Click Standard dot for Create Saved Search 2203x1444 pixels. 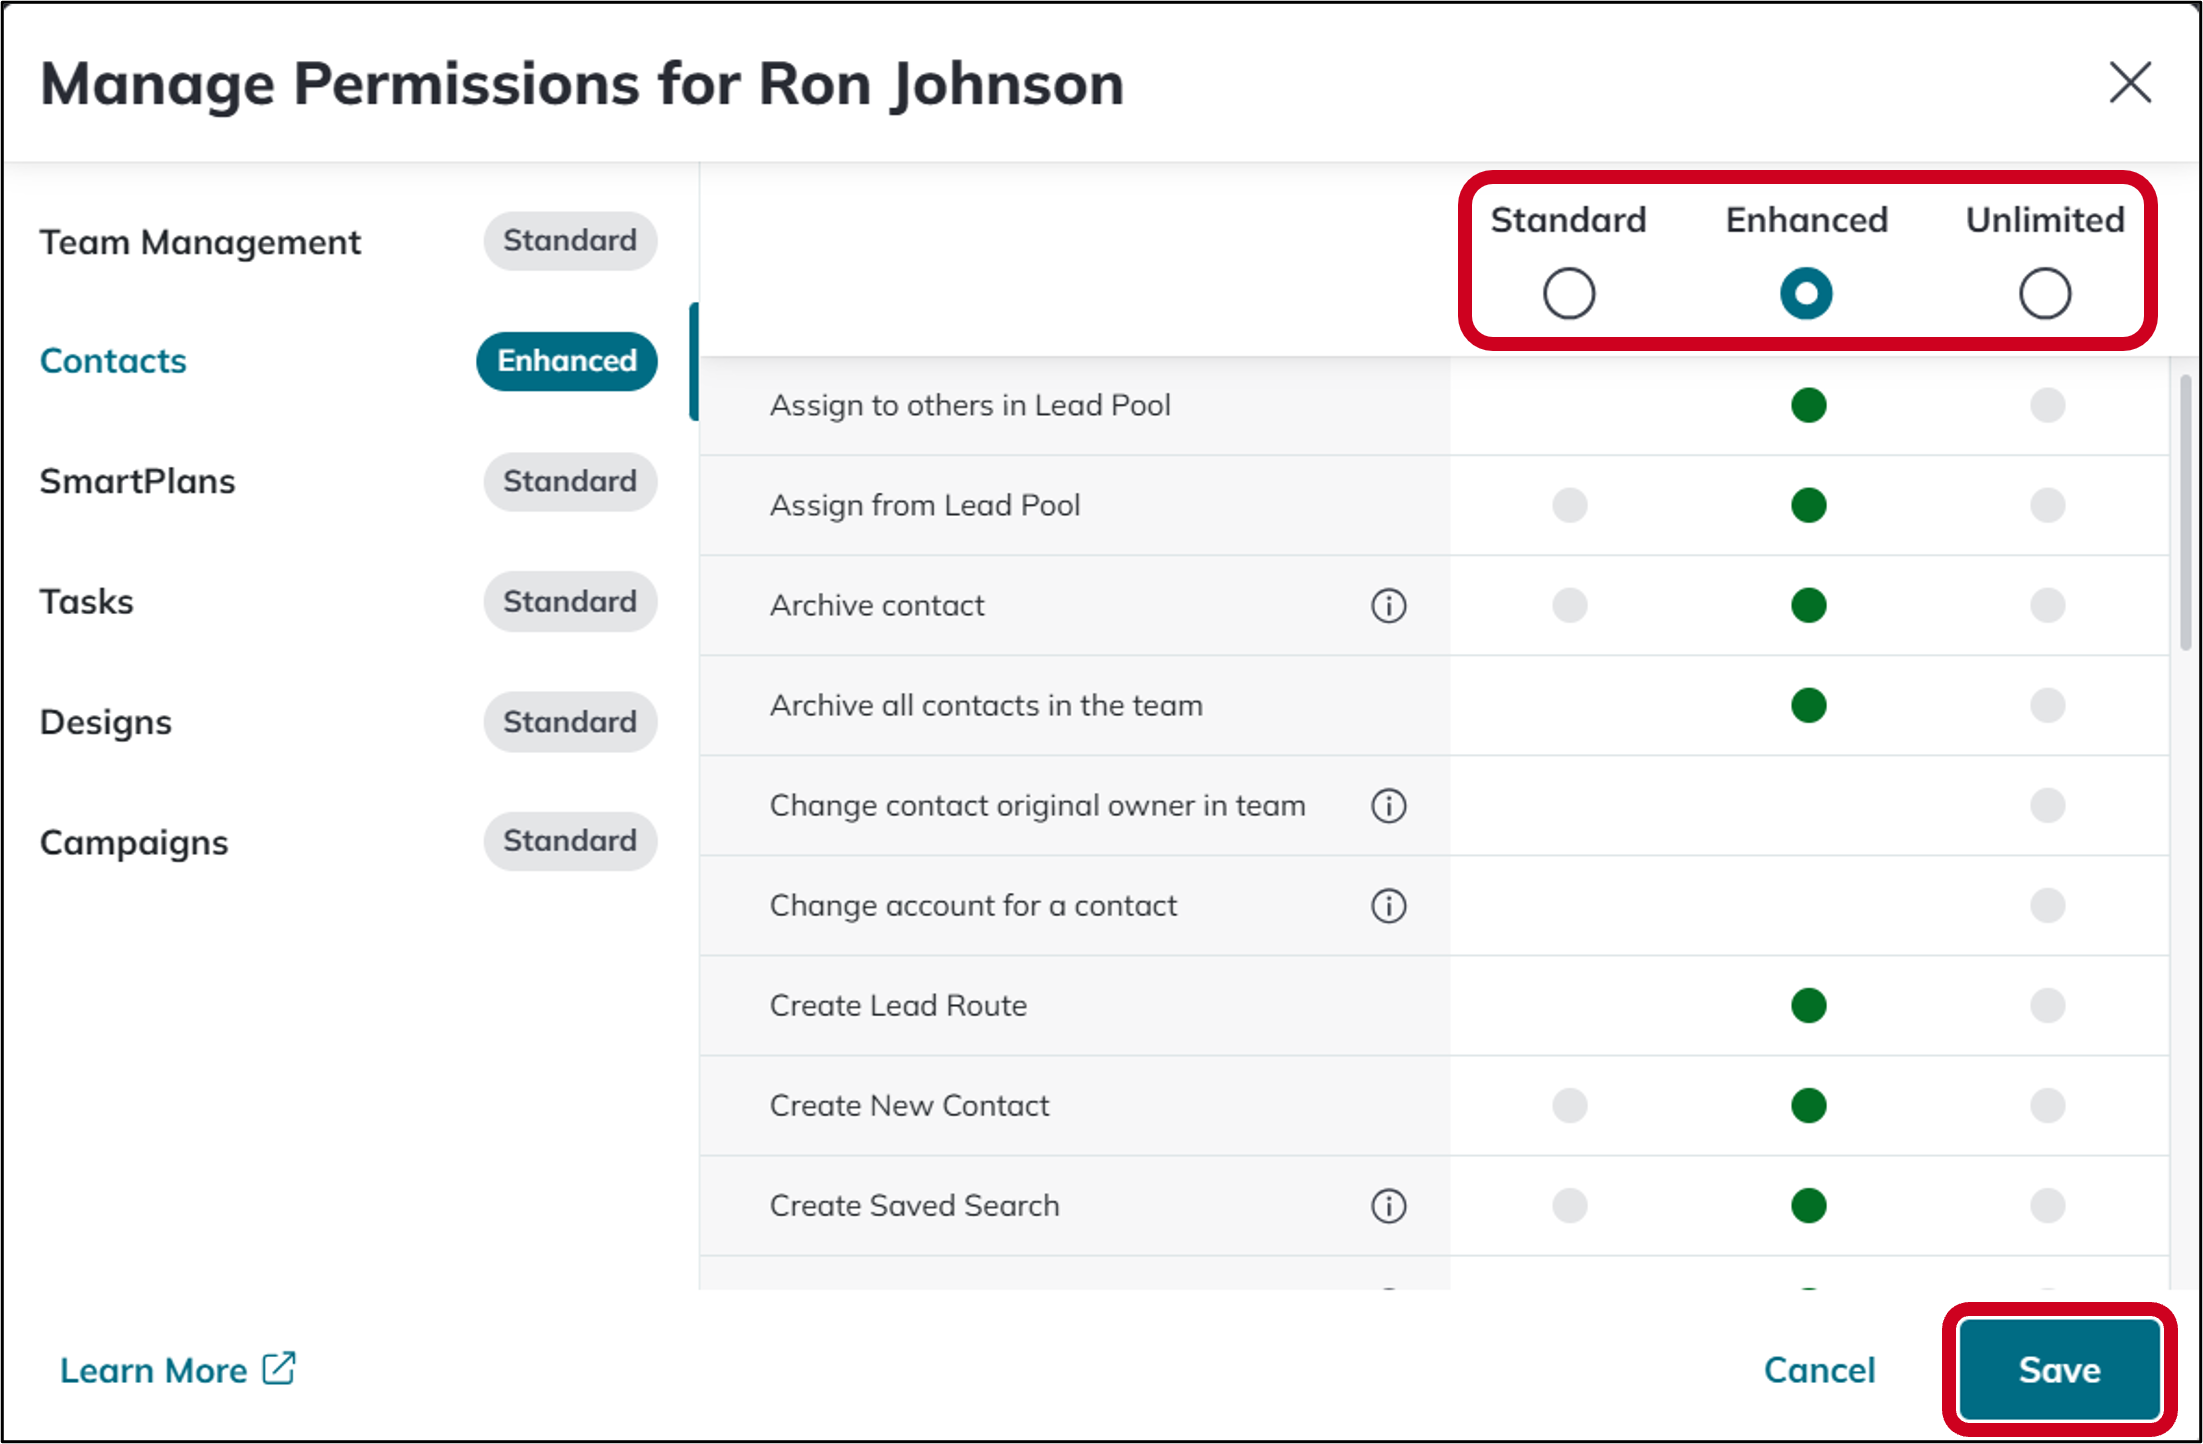point(1569,1205)
